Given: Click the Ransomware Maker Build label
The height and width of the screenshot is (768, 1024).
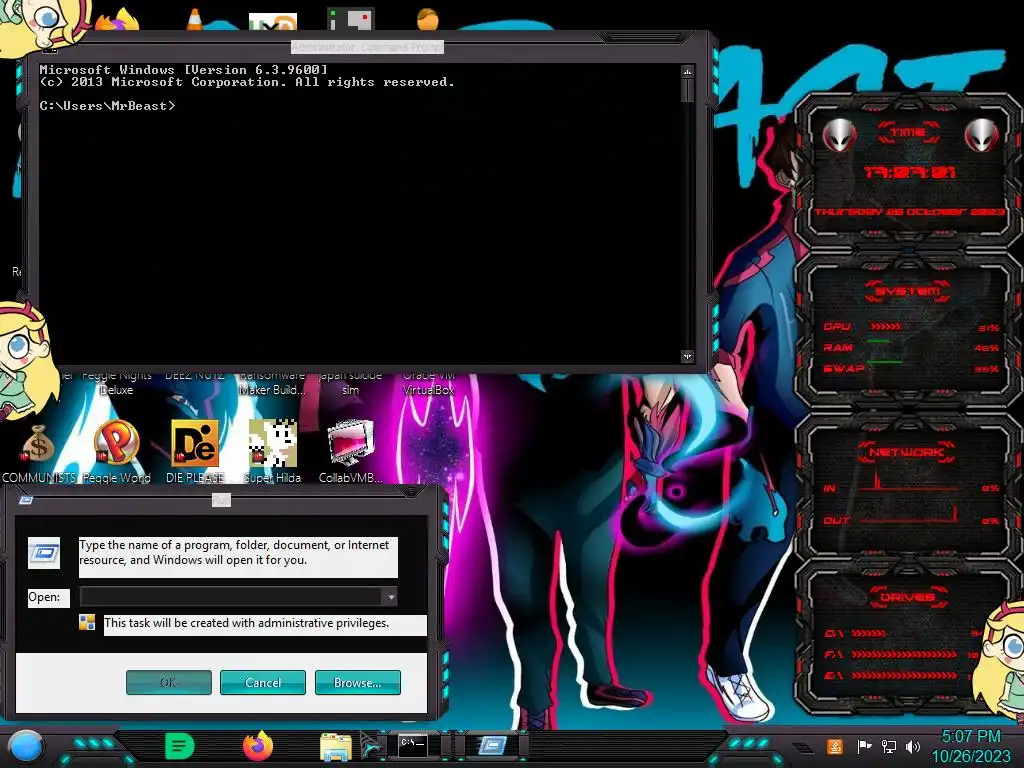Looking at the screenshot, I should [272, 383].
